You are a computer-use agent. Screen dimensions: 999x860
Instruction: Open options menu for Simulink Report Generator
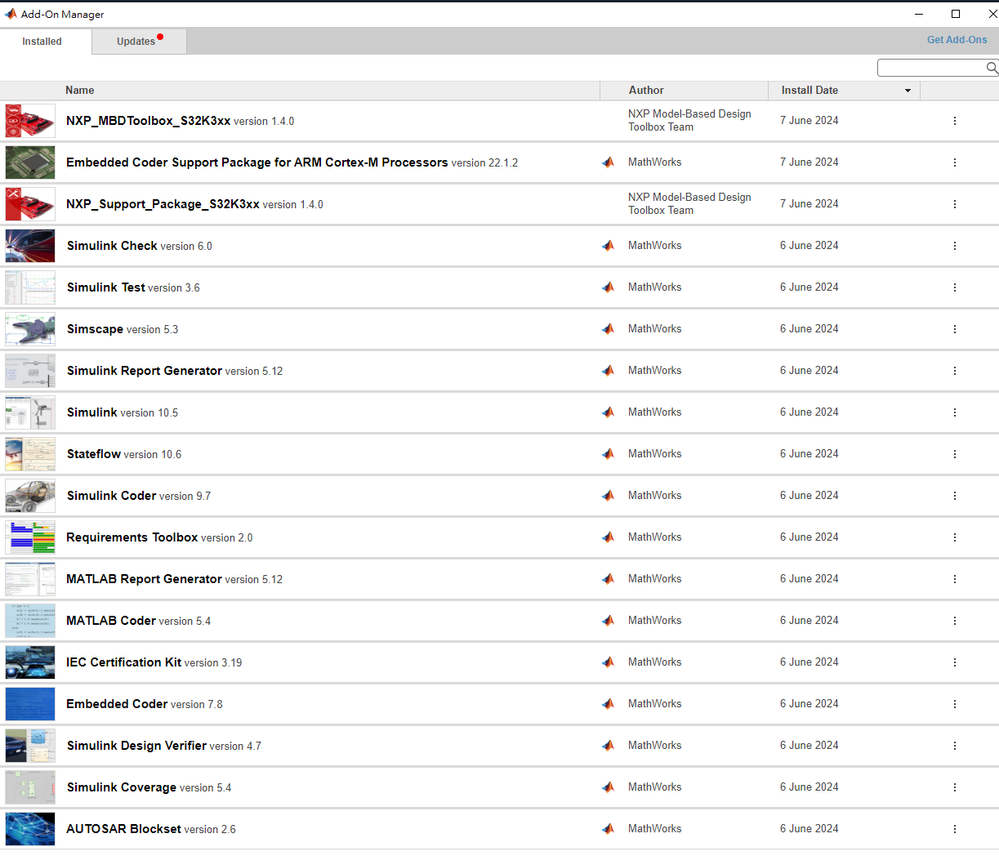click(954, 371)
